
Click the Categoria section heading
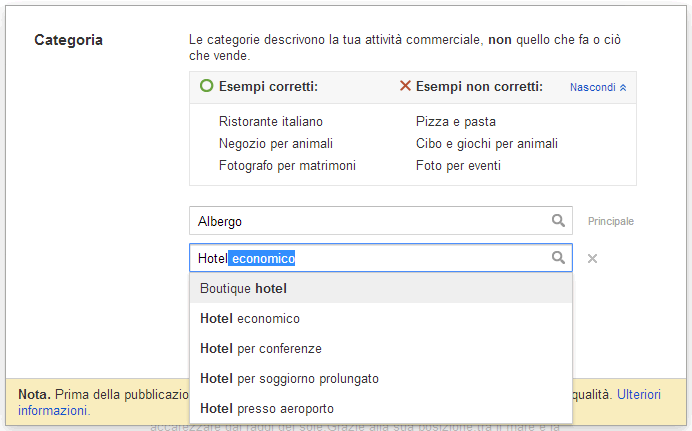pos(68,41)
